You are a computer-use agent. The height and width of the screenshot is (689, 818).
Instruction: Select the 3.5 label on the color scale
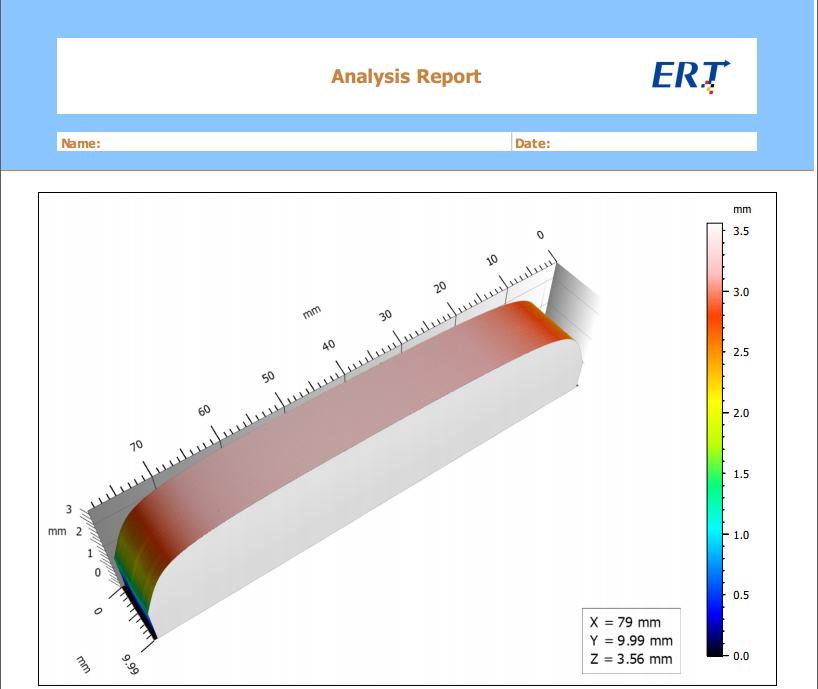coord(742,231)
